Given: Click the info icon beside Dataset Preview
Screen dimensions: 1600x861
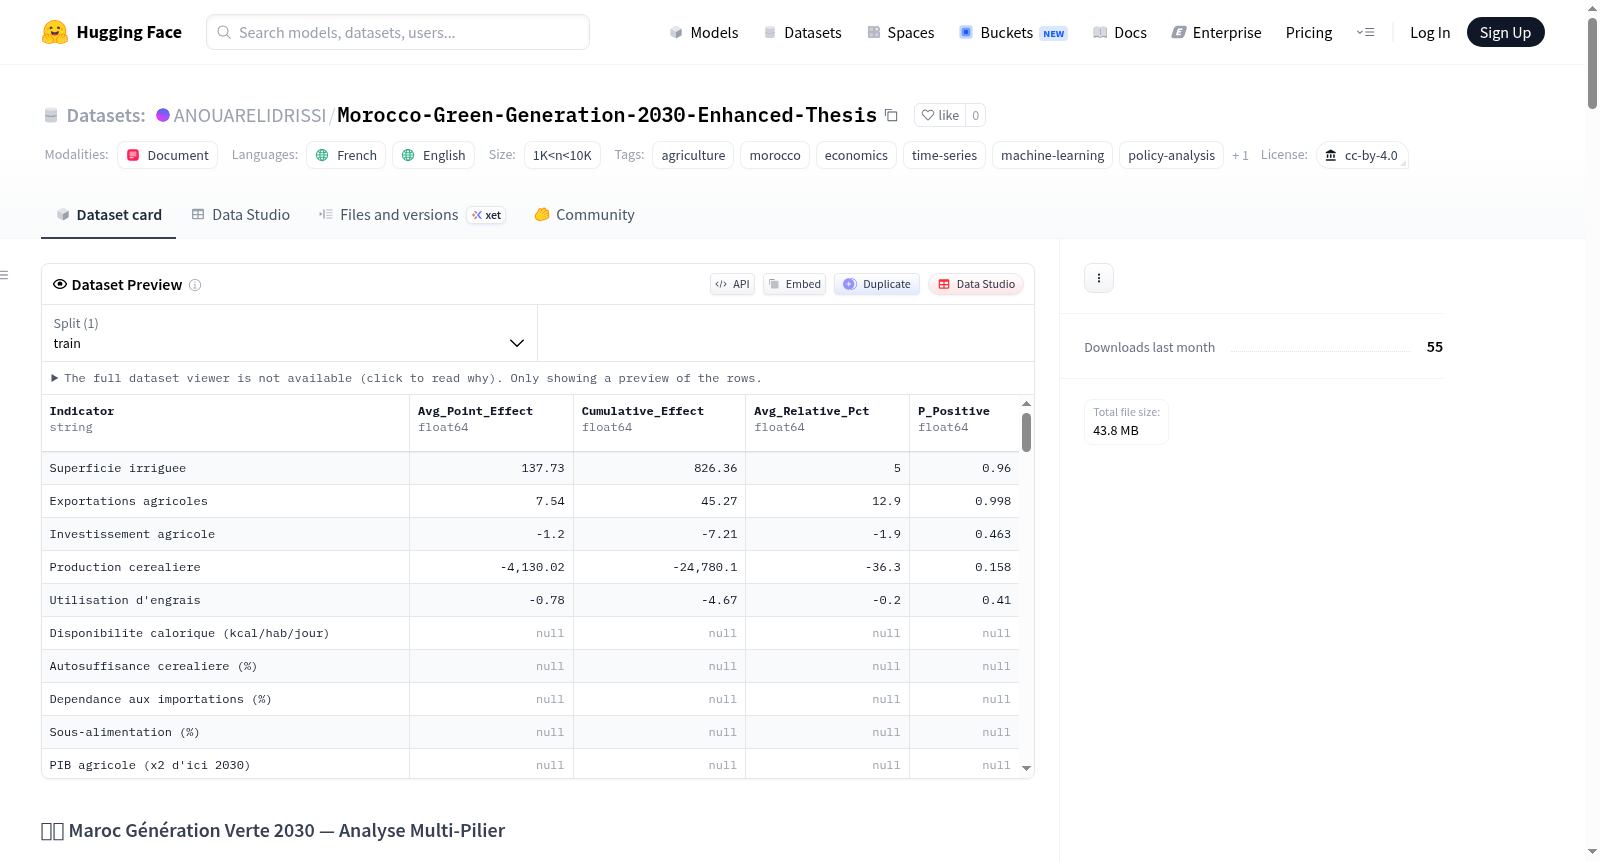Looking at the screenshot, I should click(195, 285).
